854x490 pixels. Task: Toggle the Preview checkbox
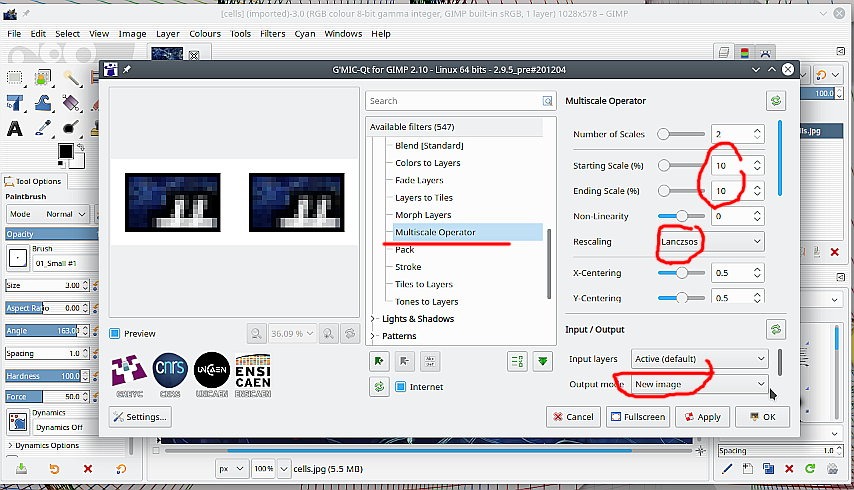click(x=116, y=334)
